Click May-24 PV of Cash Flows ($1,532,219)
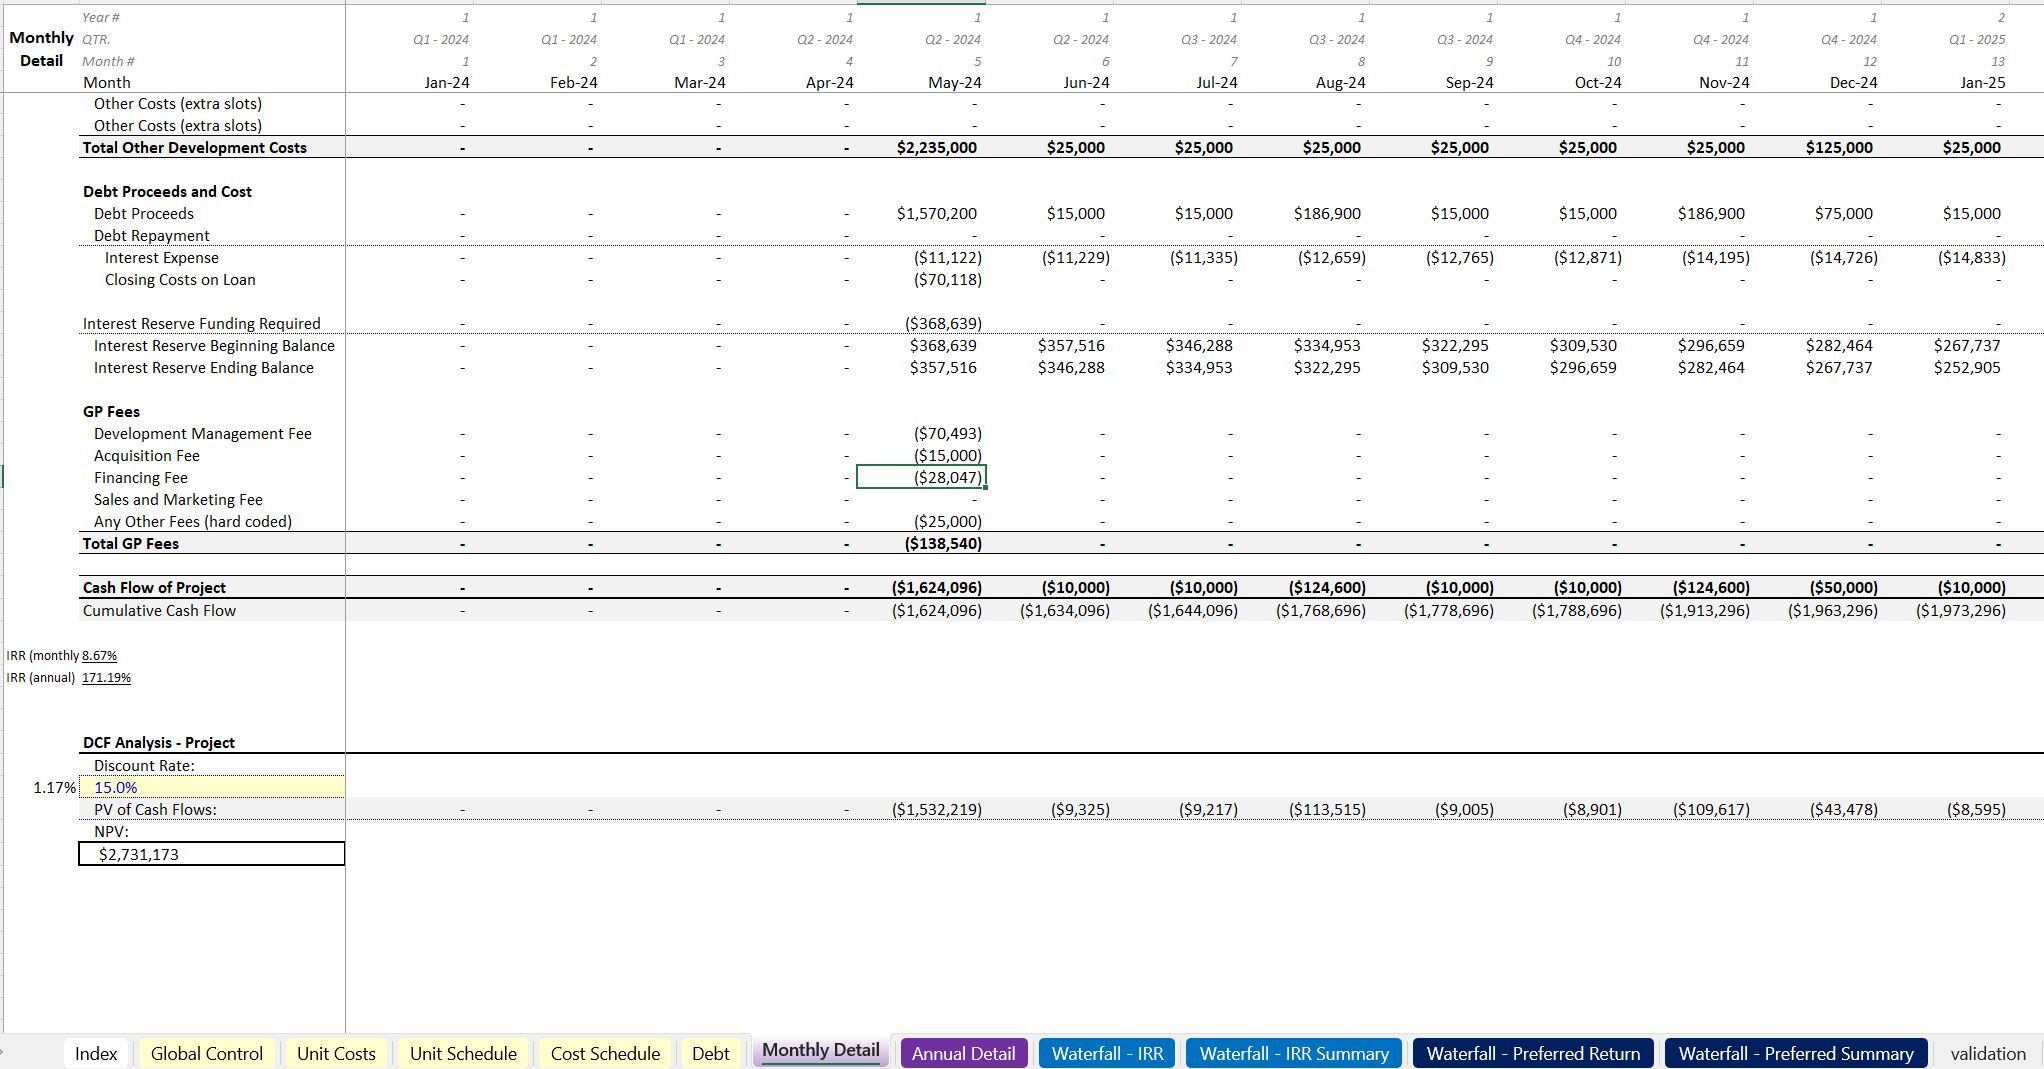Image resolution: width=2044 pixels, height=1069 pixels. [937, 809]
